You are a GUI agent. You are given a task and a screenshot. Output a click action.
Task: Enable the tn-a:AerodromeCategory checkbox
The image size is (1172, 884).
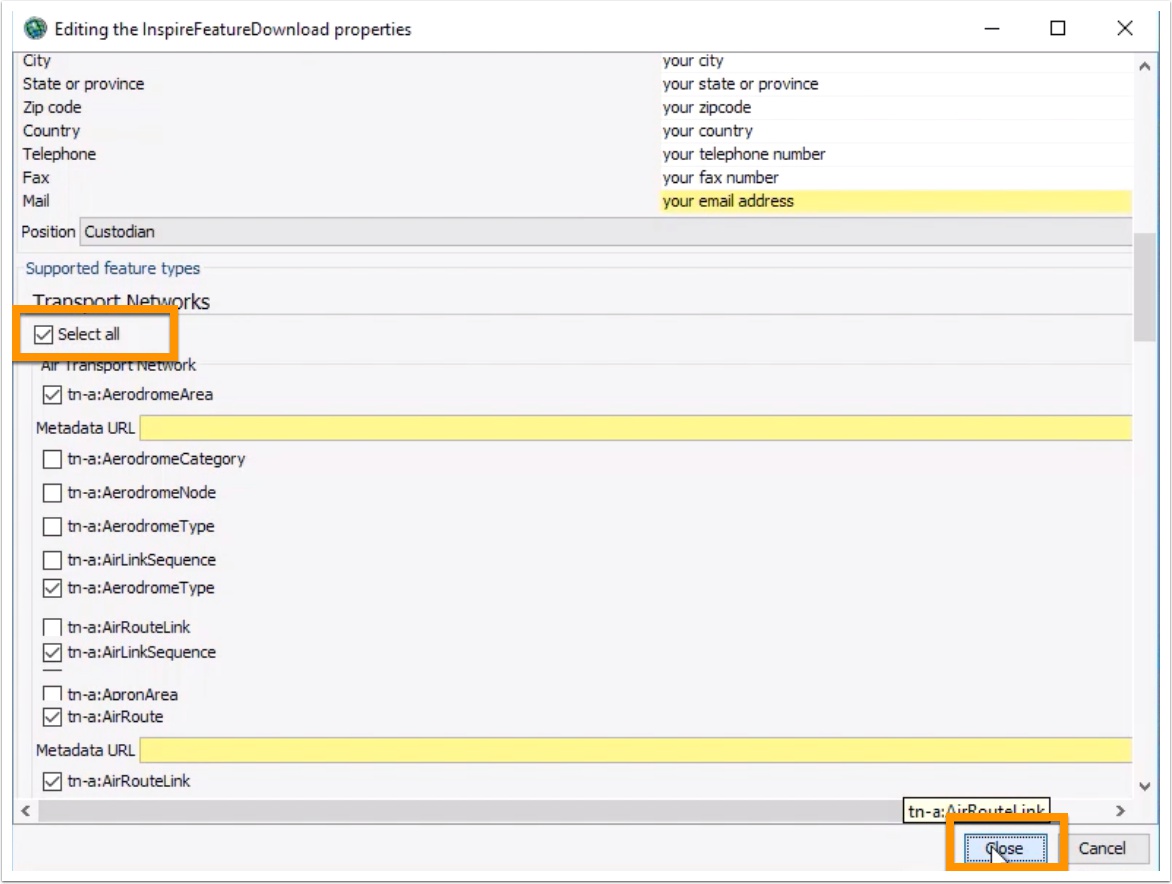point(52,459)
